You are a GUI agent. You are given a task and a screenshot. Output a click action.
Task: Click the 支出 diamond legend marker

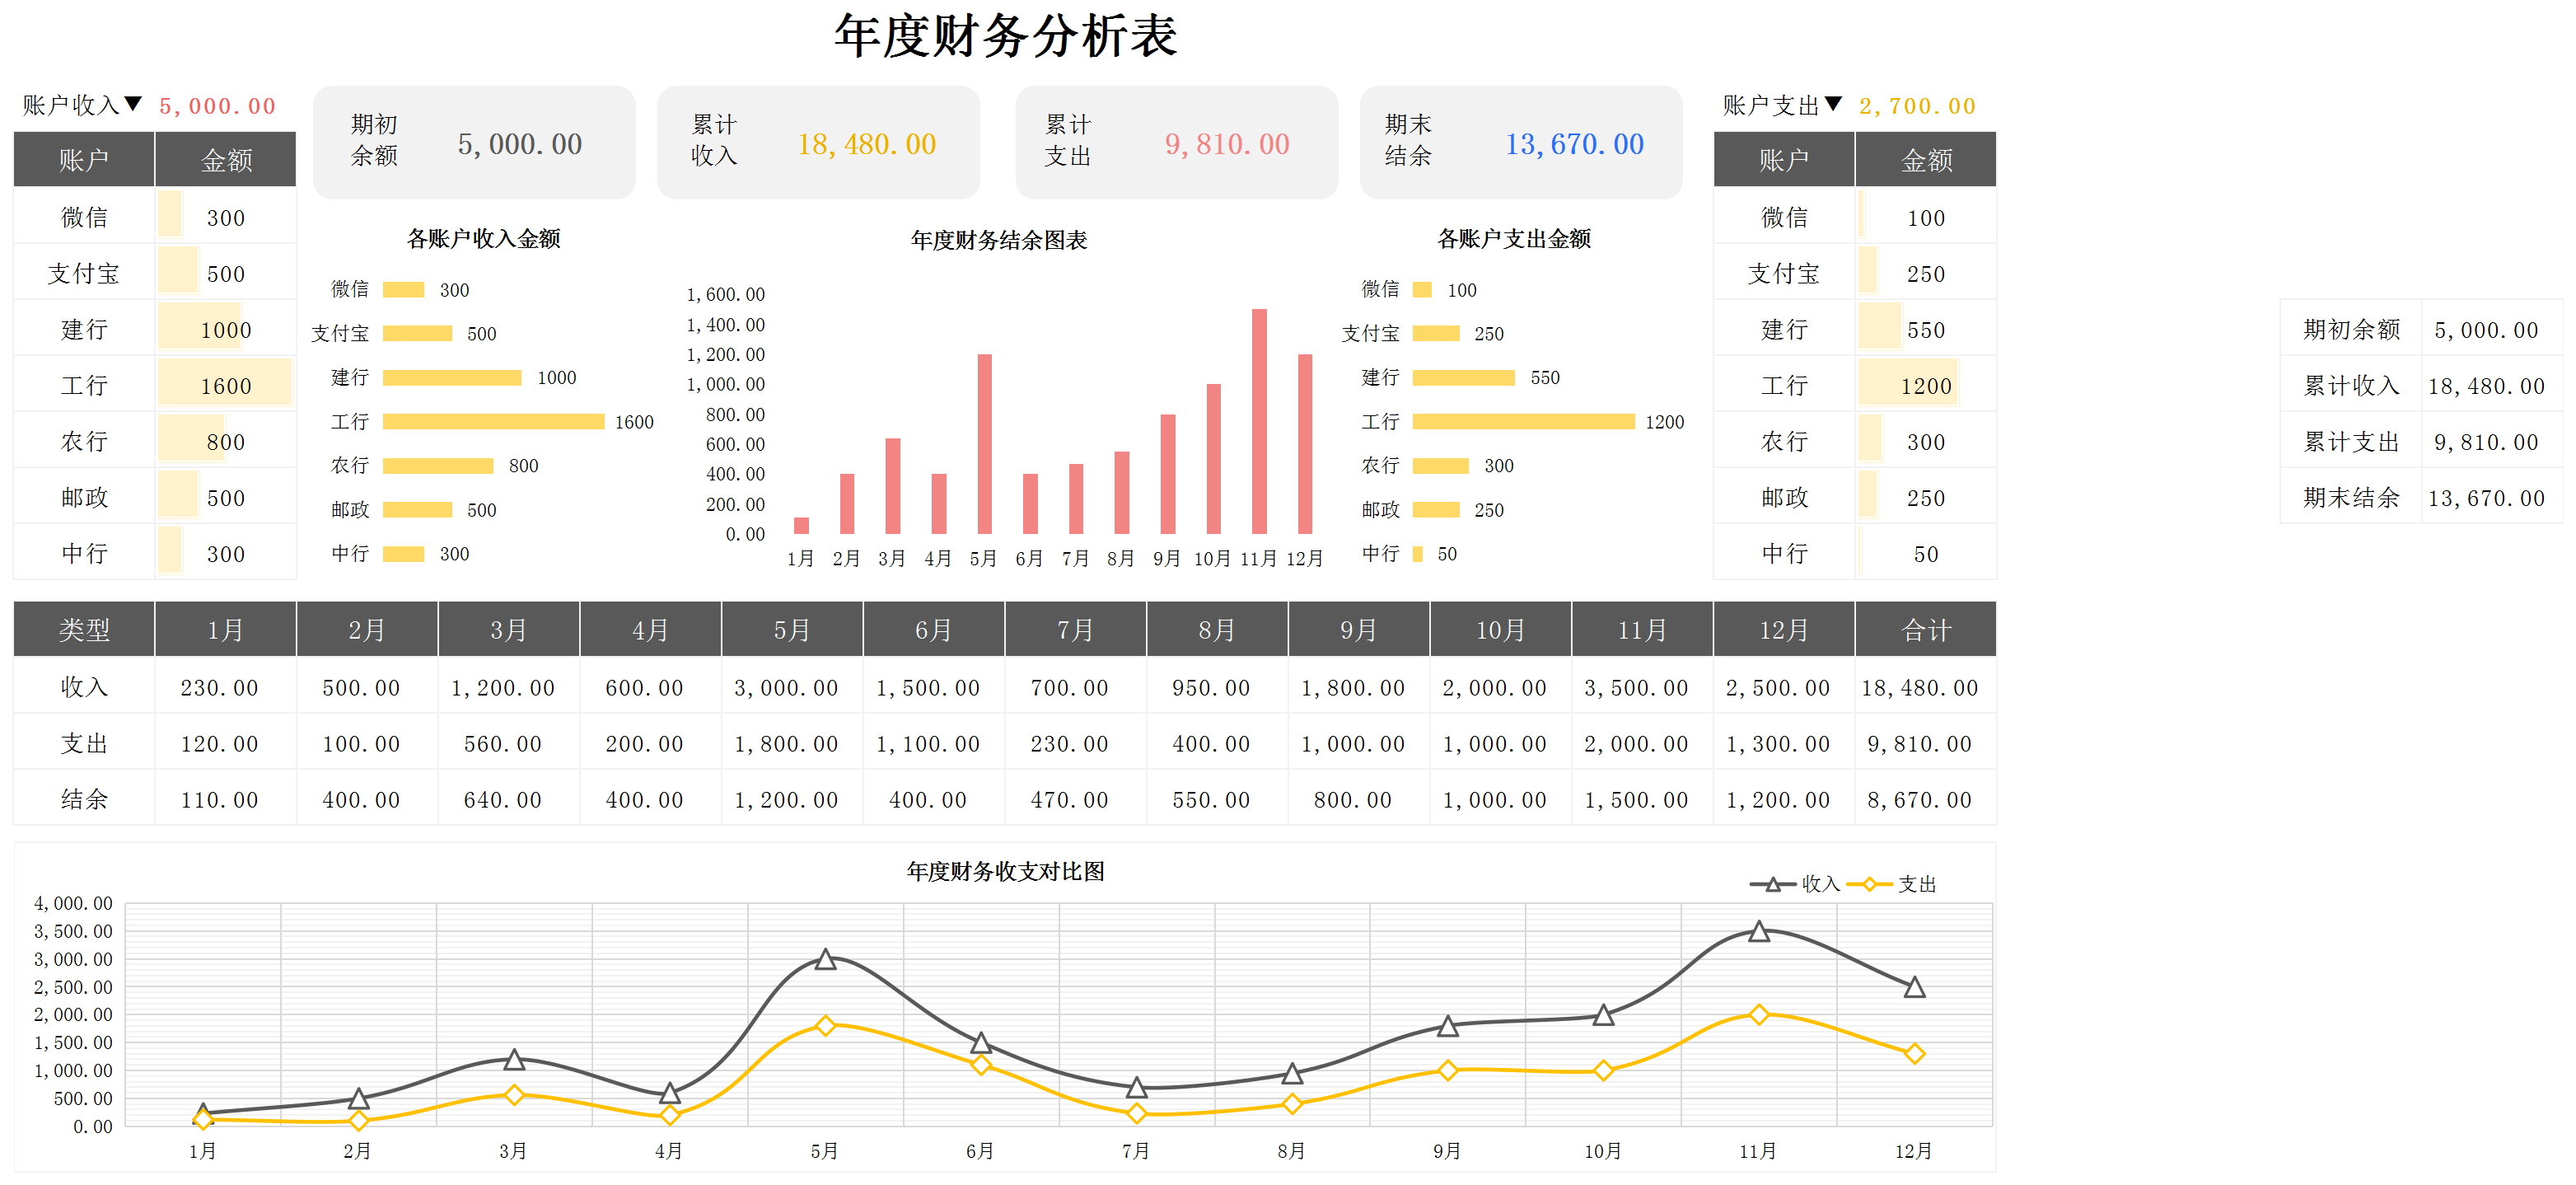tap(1868, 884)
